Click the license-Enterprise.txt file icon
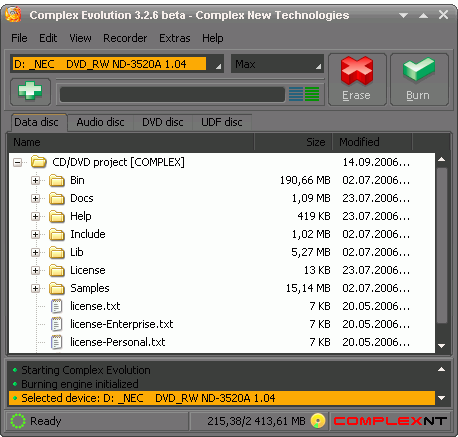The height and width of the screenshot is (437, 458). [56, 324]
